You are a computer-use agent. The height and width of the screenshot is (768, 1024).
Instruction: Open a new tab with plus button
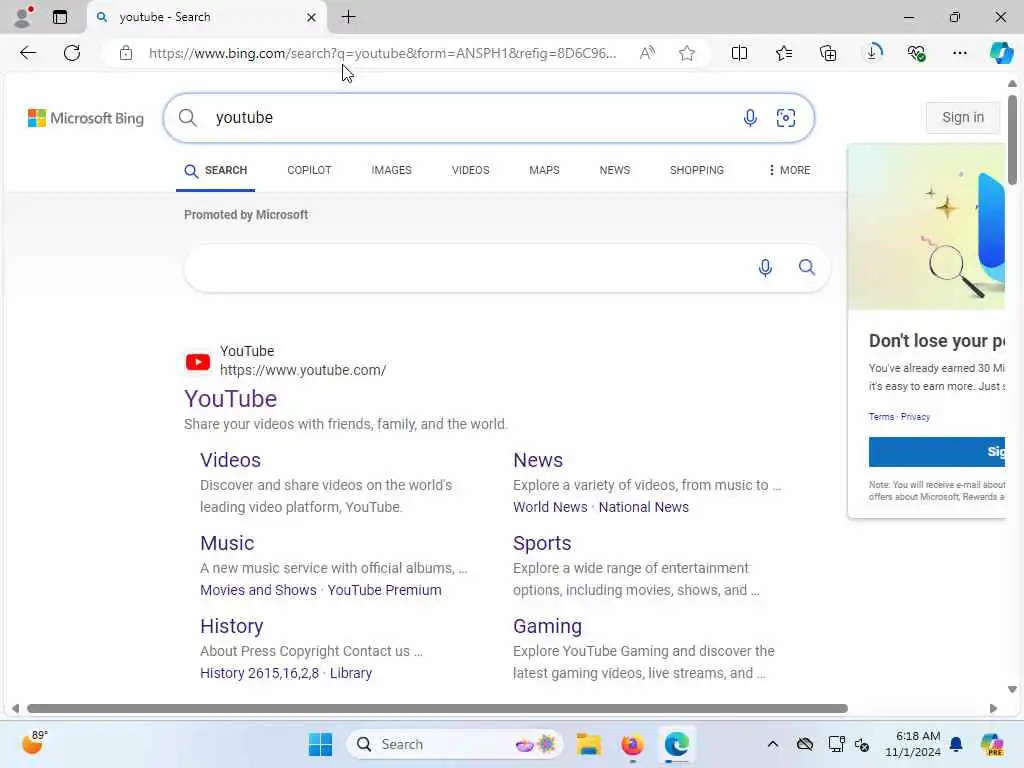coord(349,17)
